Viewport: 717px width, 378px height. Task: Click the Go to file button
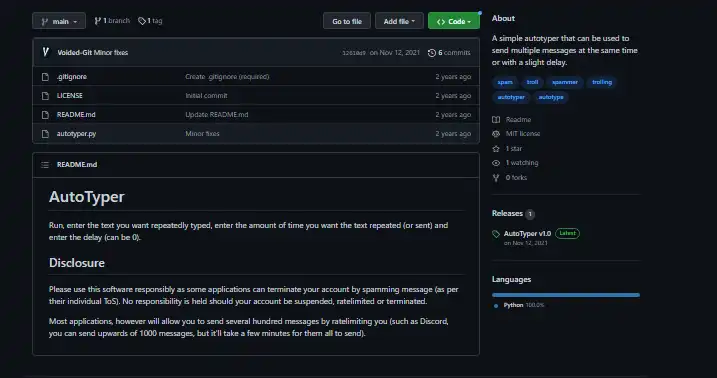point(347,21)
